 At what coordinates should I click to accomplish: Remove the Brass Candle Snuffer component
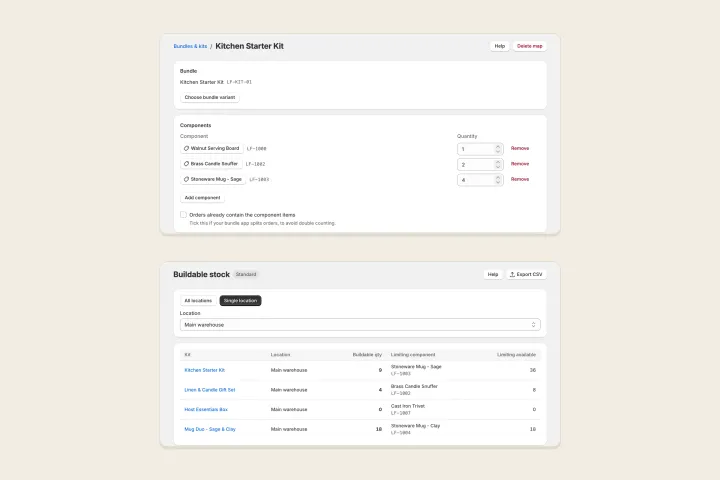520,164
